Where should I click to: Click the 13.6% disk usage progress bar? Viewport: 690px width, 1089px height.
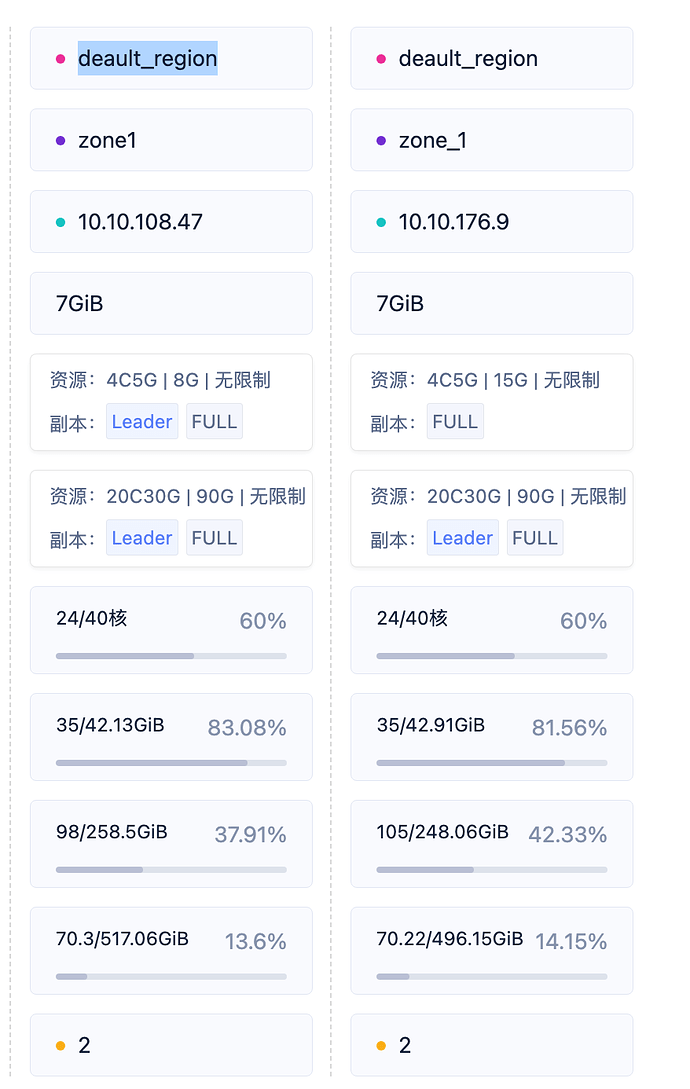click(x=171, y=977)
